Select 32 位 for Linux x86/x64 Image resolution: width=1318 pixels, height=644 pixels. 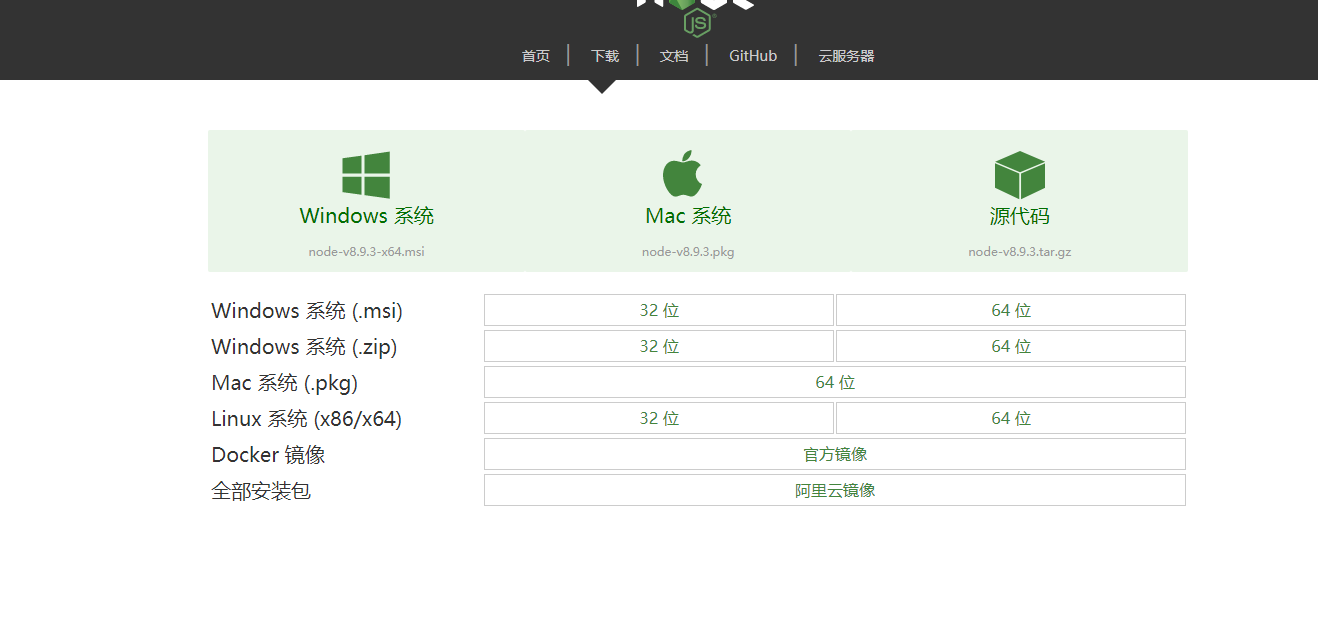(659, 418)
